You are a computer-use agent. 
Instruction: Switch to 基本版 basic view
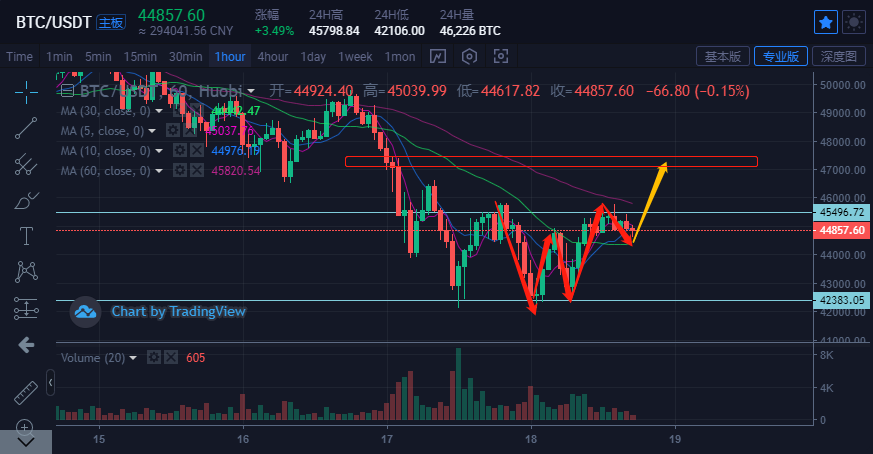(722, 56)
